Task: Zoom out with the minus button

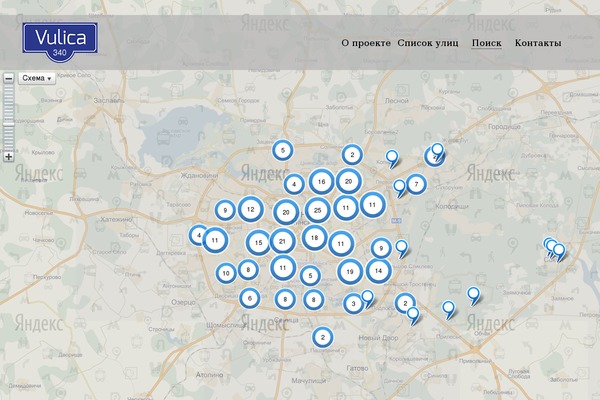Action: (8, 78)
